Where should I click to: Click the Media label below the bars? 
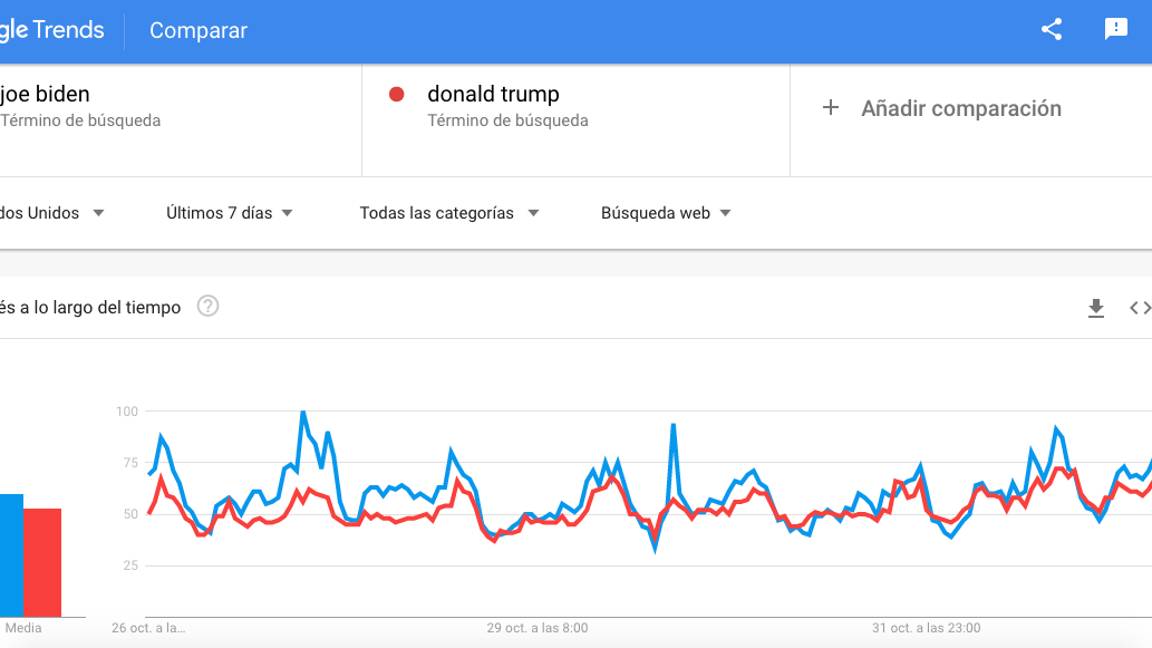pos(23,628)
